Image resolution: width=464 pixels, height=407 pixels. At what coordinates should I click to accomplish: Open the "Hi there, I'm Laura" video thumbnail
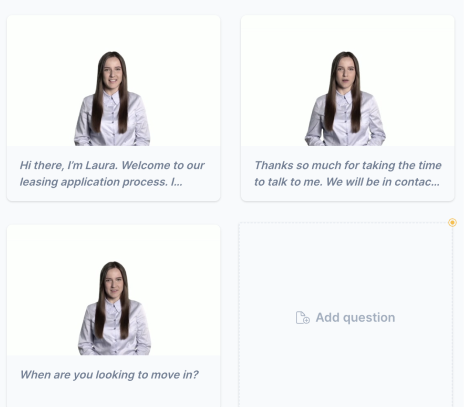point(113,81)
